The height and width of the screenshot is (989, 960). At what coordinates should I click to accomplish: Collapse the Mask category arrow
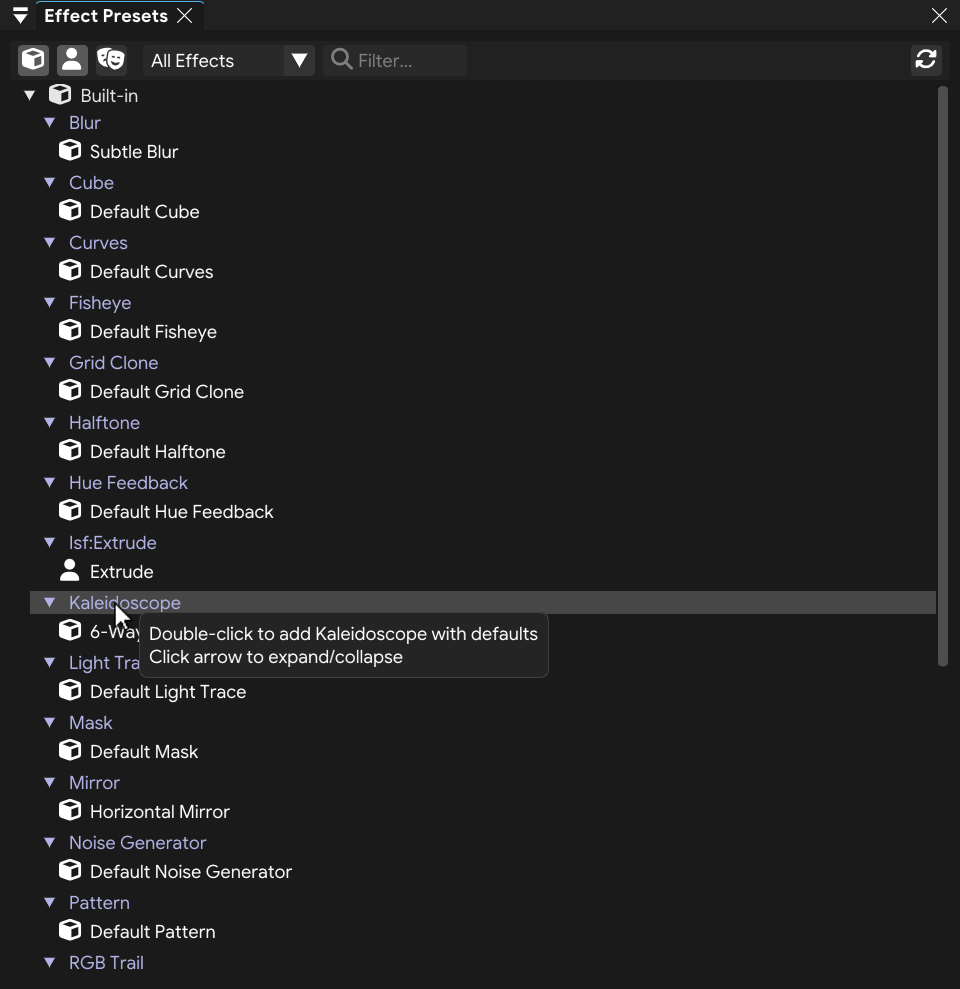(x=50, y=722)
